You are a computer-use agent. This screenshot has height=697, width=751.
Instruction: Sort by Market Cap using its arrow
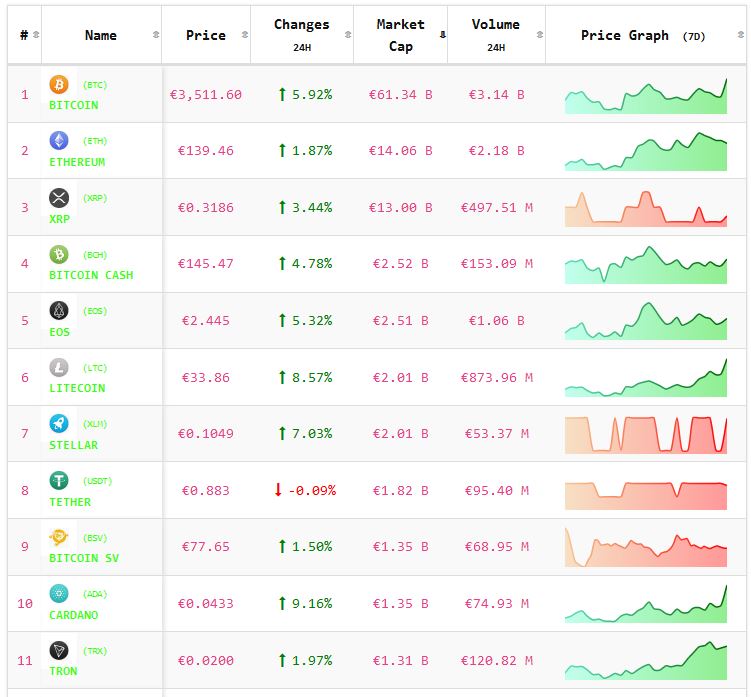point(442,35)
